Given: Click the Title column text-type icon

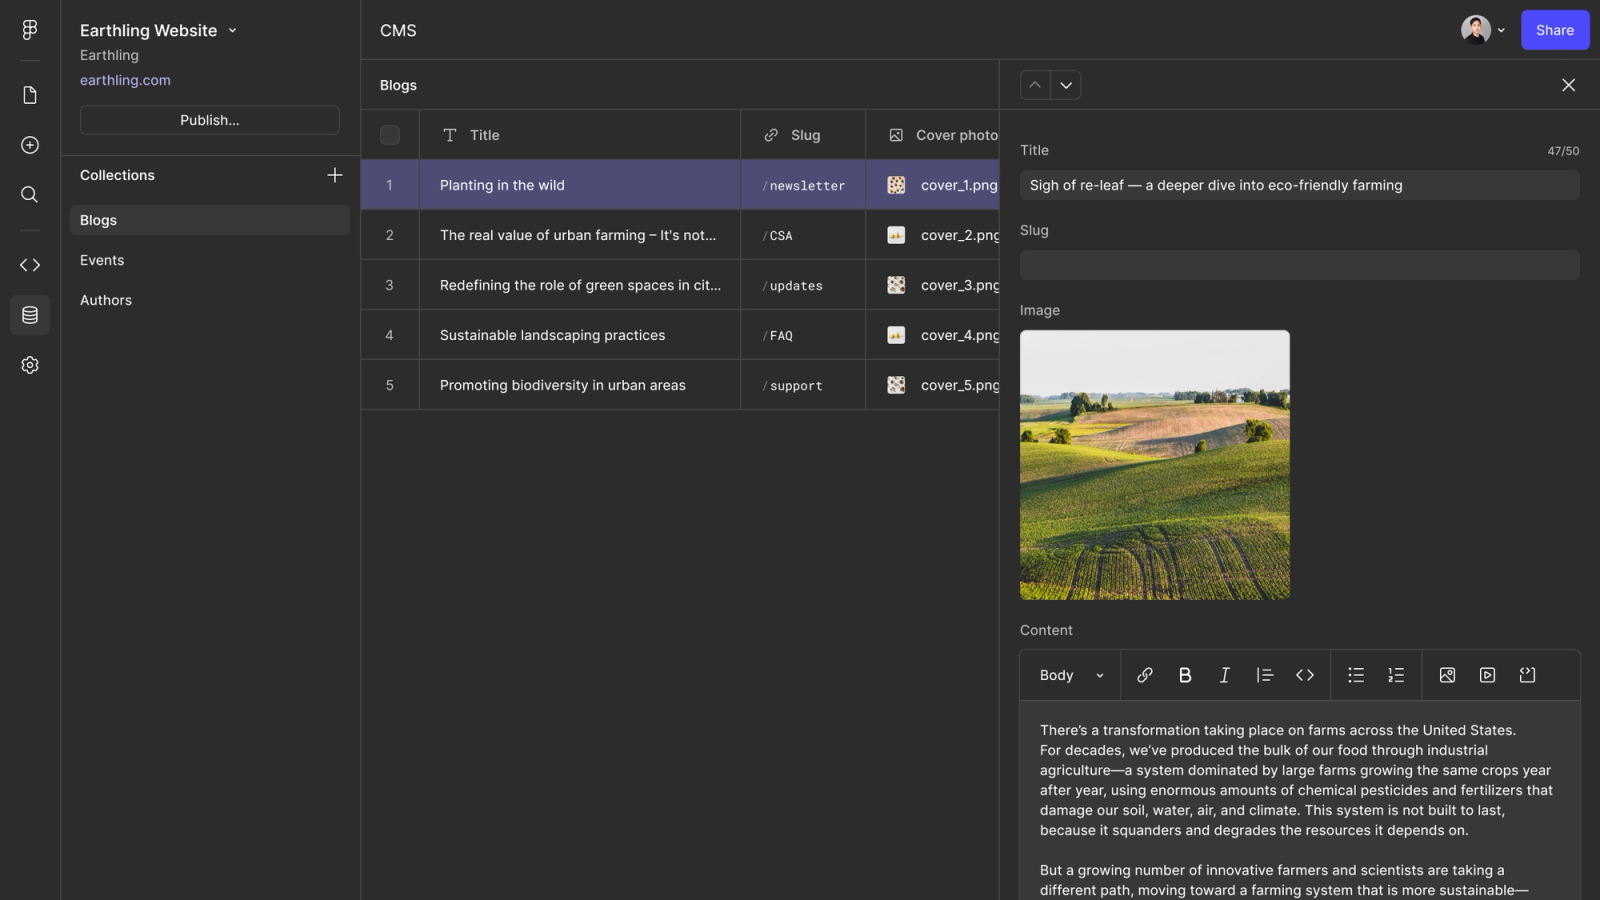Looking at the screenshot, I should pos(450,135).
